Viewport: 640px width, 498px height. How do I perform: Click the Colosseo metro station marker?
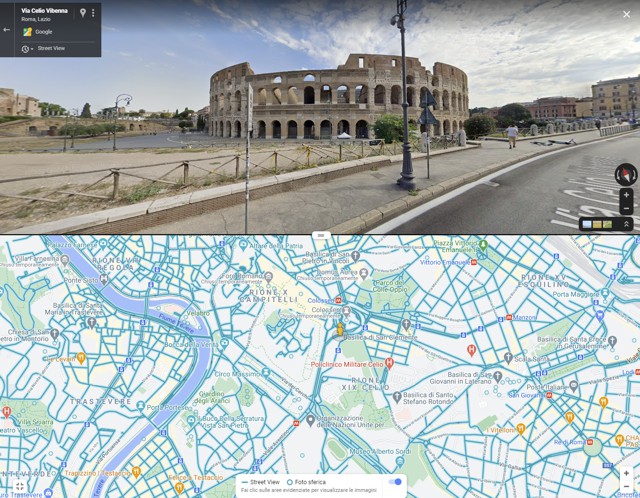pos(338,300)
